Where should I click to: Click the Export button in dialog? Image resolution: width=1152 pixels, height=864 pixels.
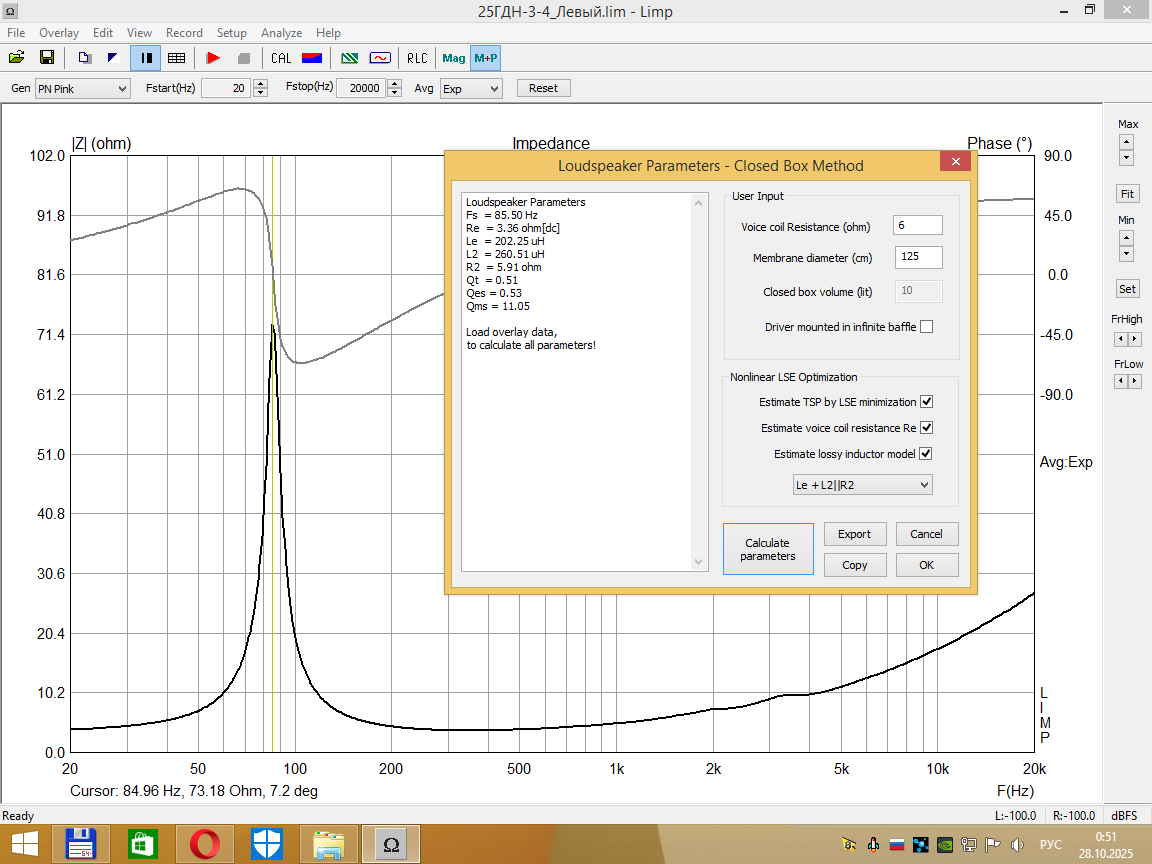[x=854, y=534]
